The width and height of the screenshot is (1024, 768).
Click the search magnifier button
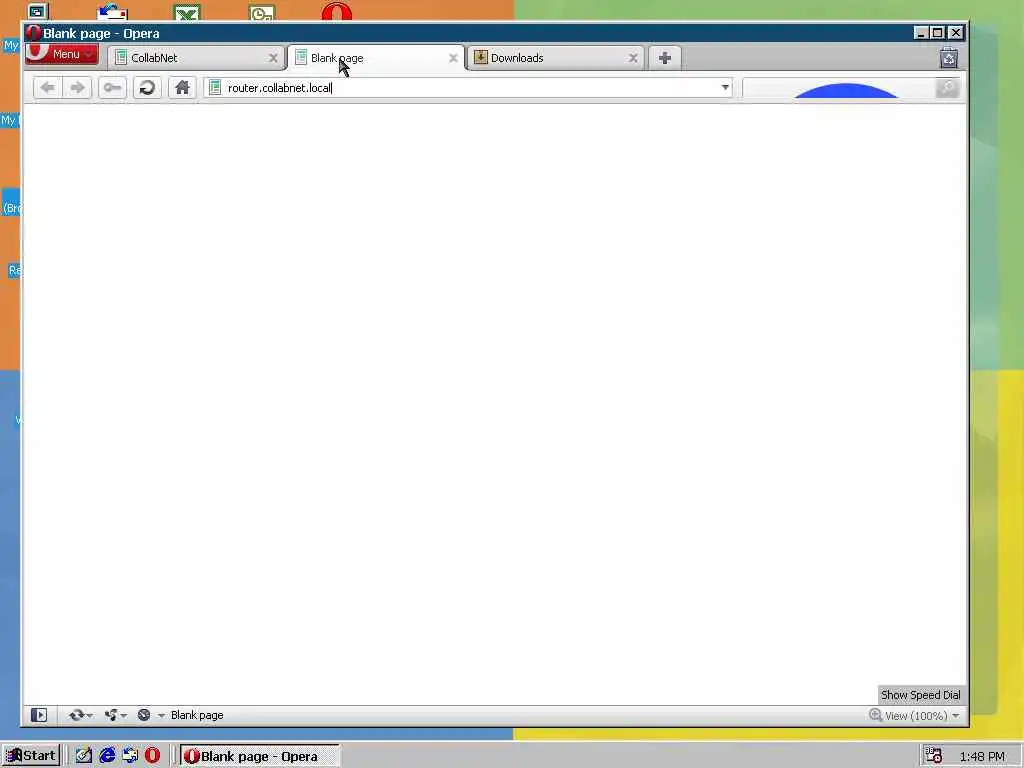point(948,88)
